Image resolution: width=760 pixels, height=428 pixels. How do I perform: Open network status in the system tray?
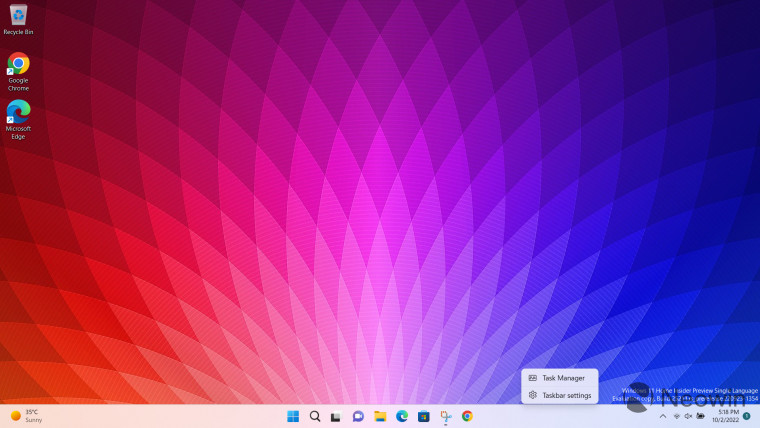(x=677, y=416)
